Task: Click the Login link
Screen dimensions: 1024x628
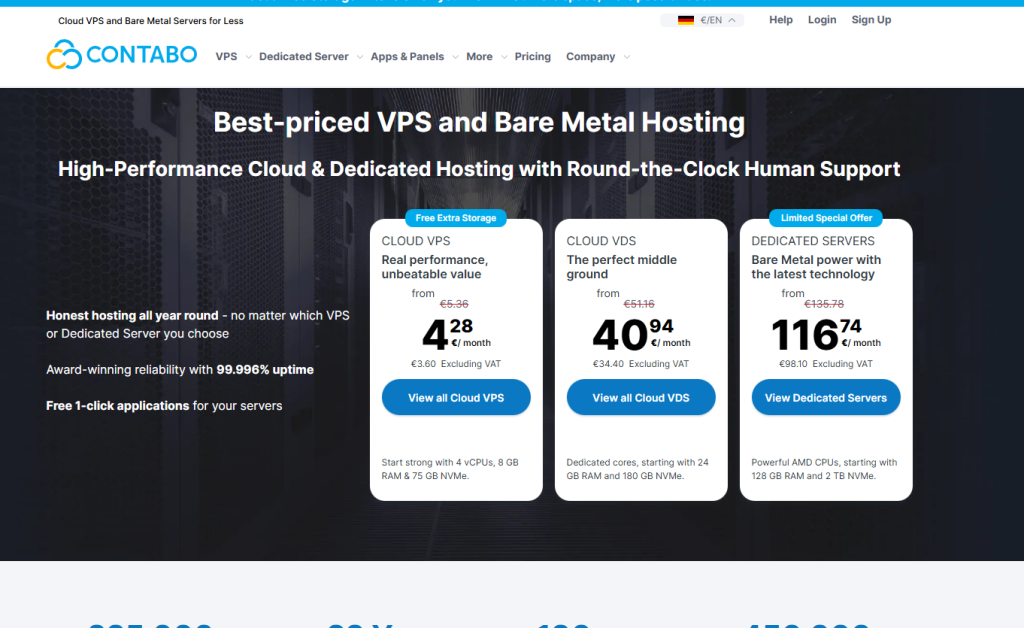Action: point(821,20)
